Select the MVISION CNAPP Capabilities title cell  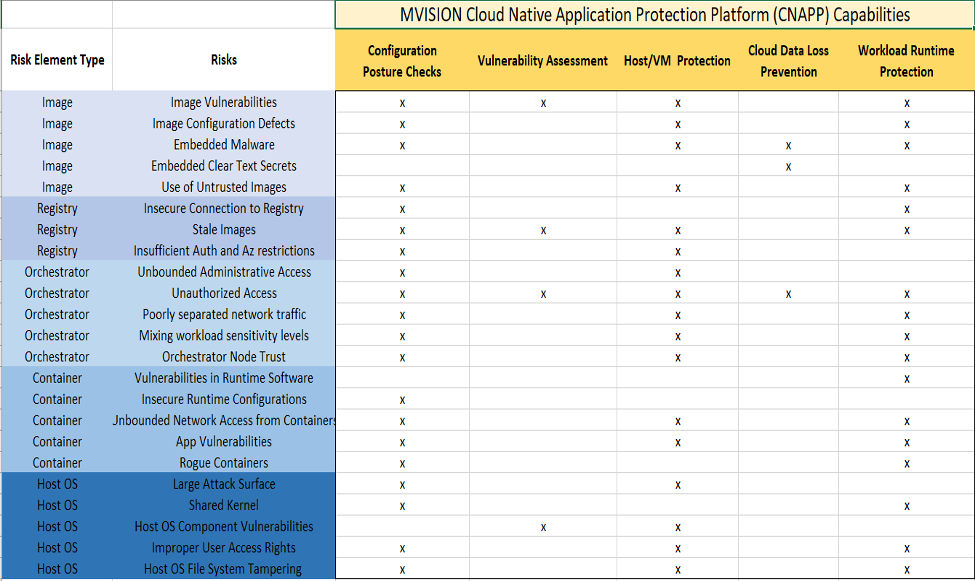654,15
